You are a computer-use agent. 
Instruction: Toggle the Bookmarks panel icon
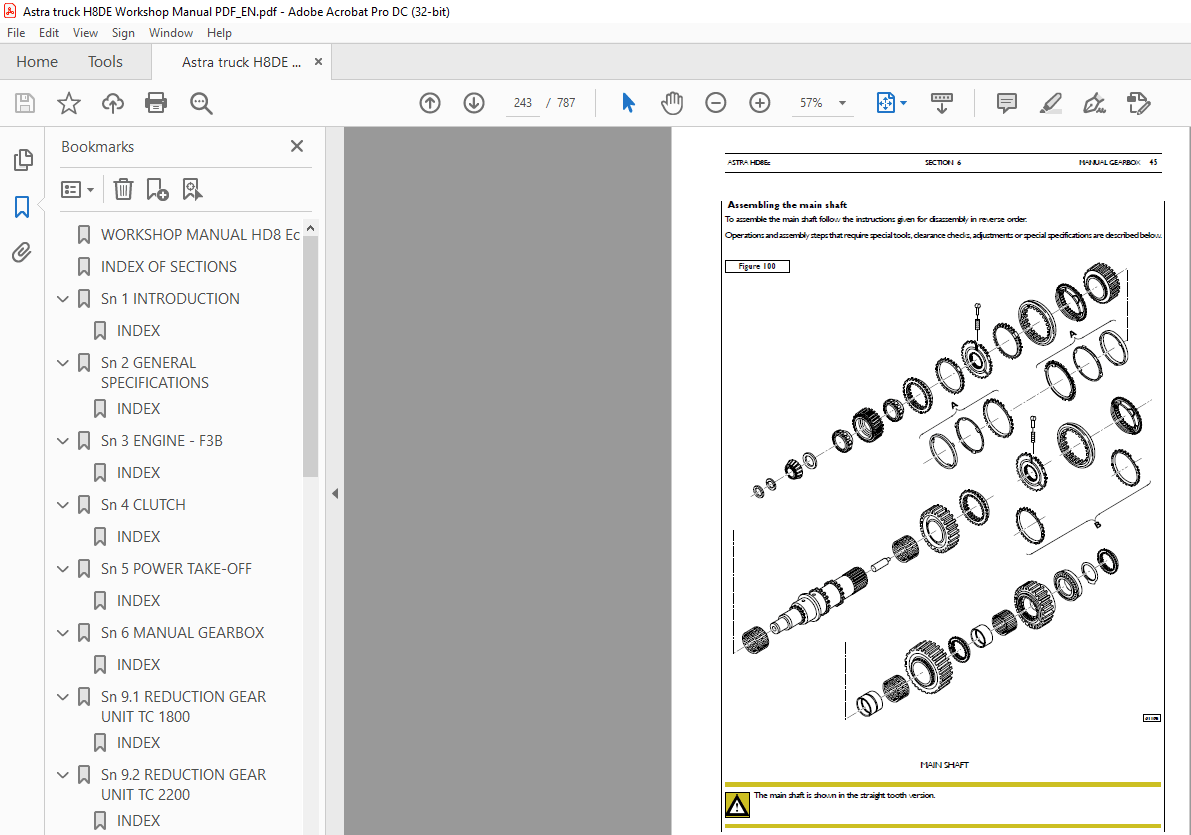22,207
